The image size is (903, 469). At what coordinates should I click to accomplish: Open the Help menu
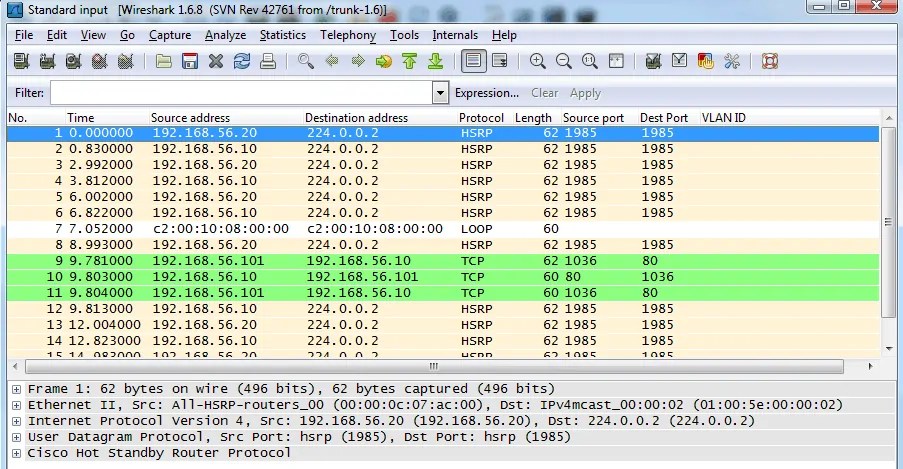click(504, 35)
